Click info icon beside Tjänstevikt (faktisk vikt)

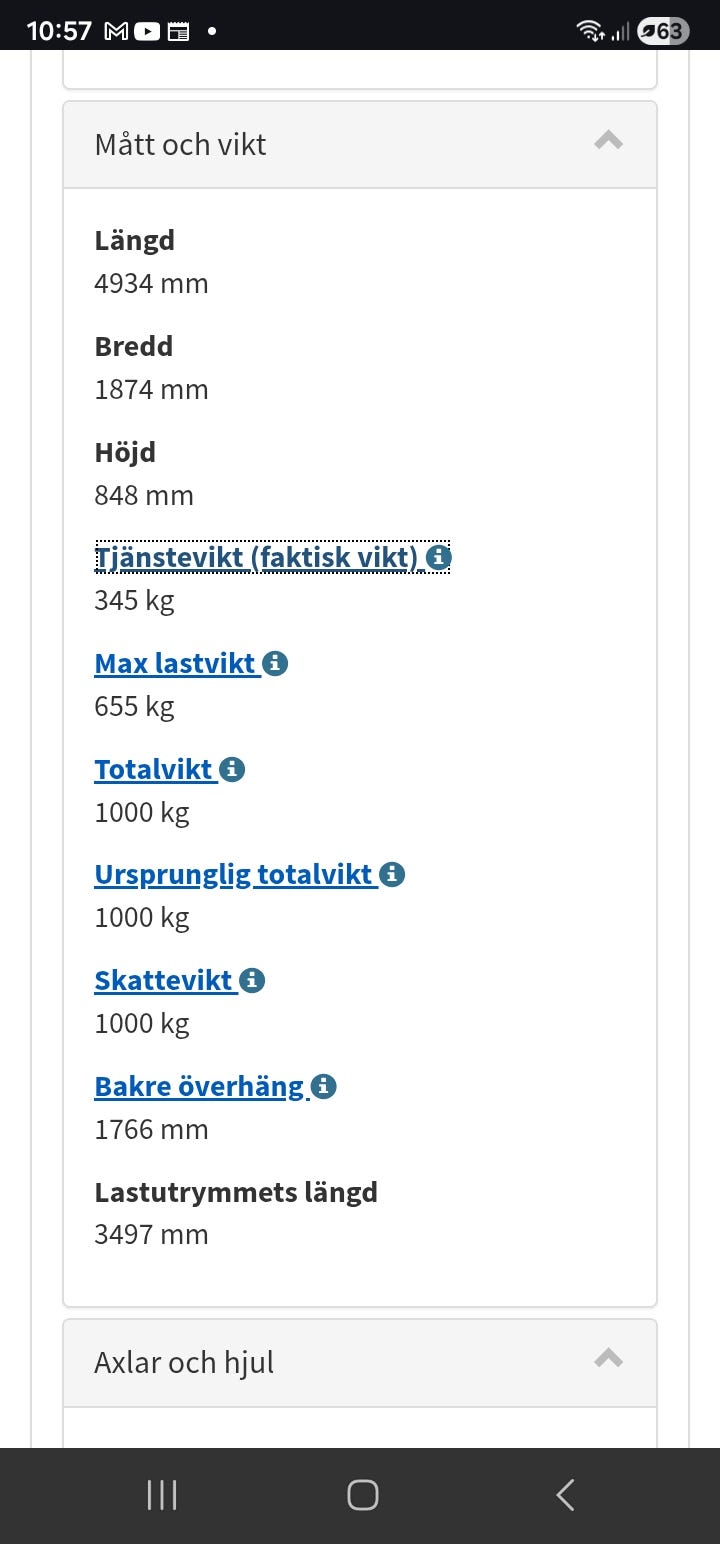tap(438, 558)
